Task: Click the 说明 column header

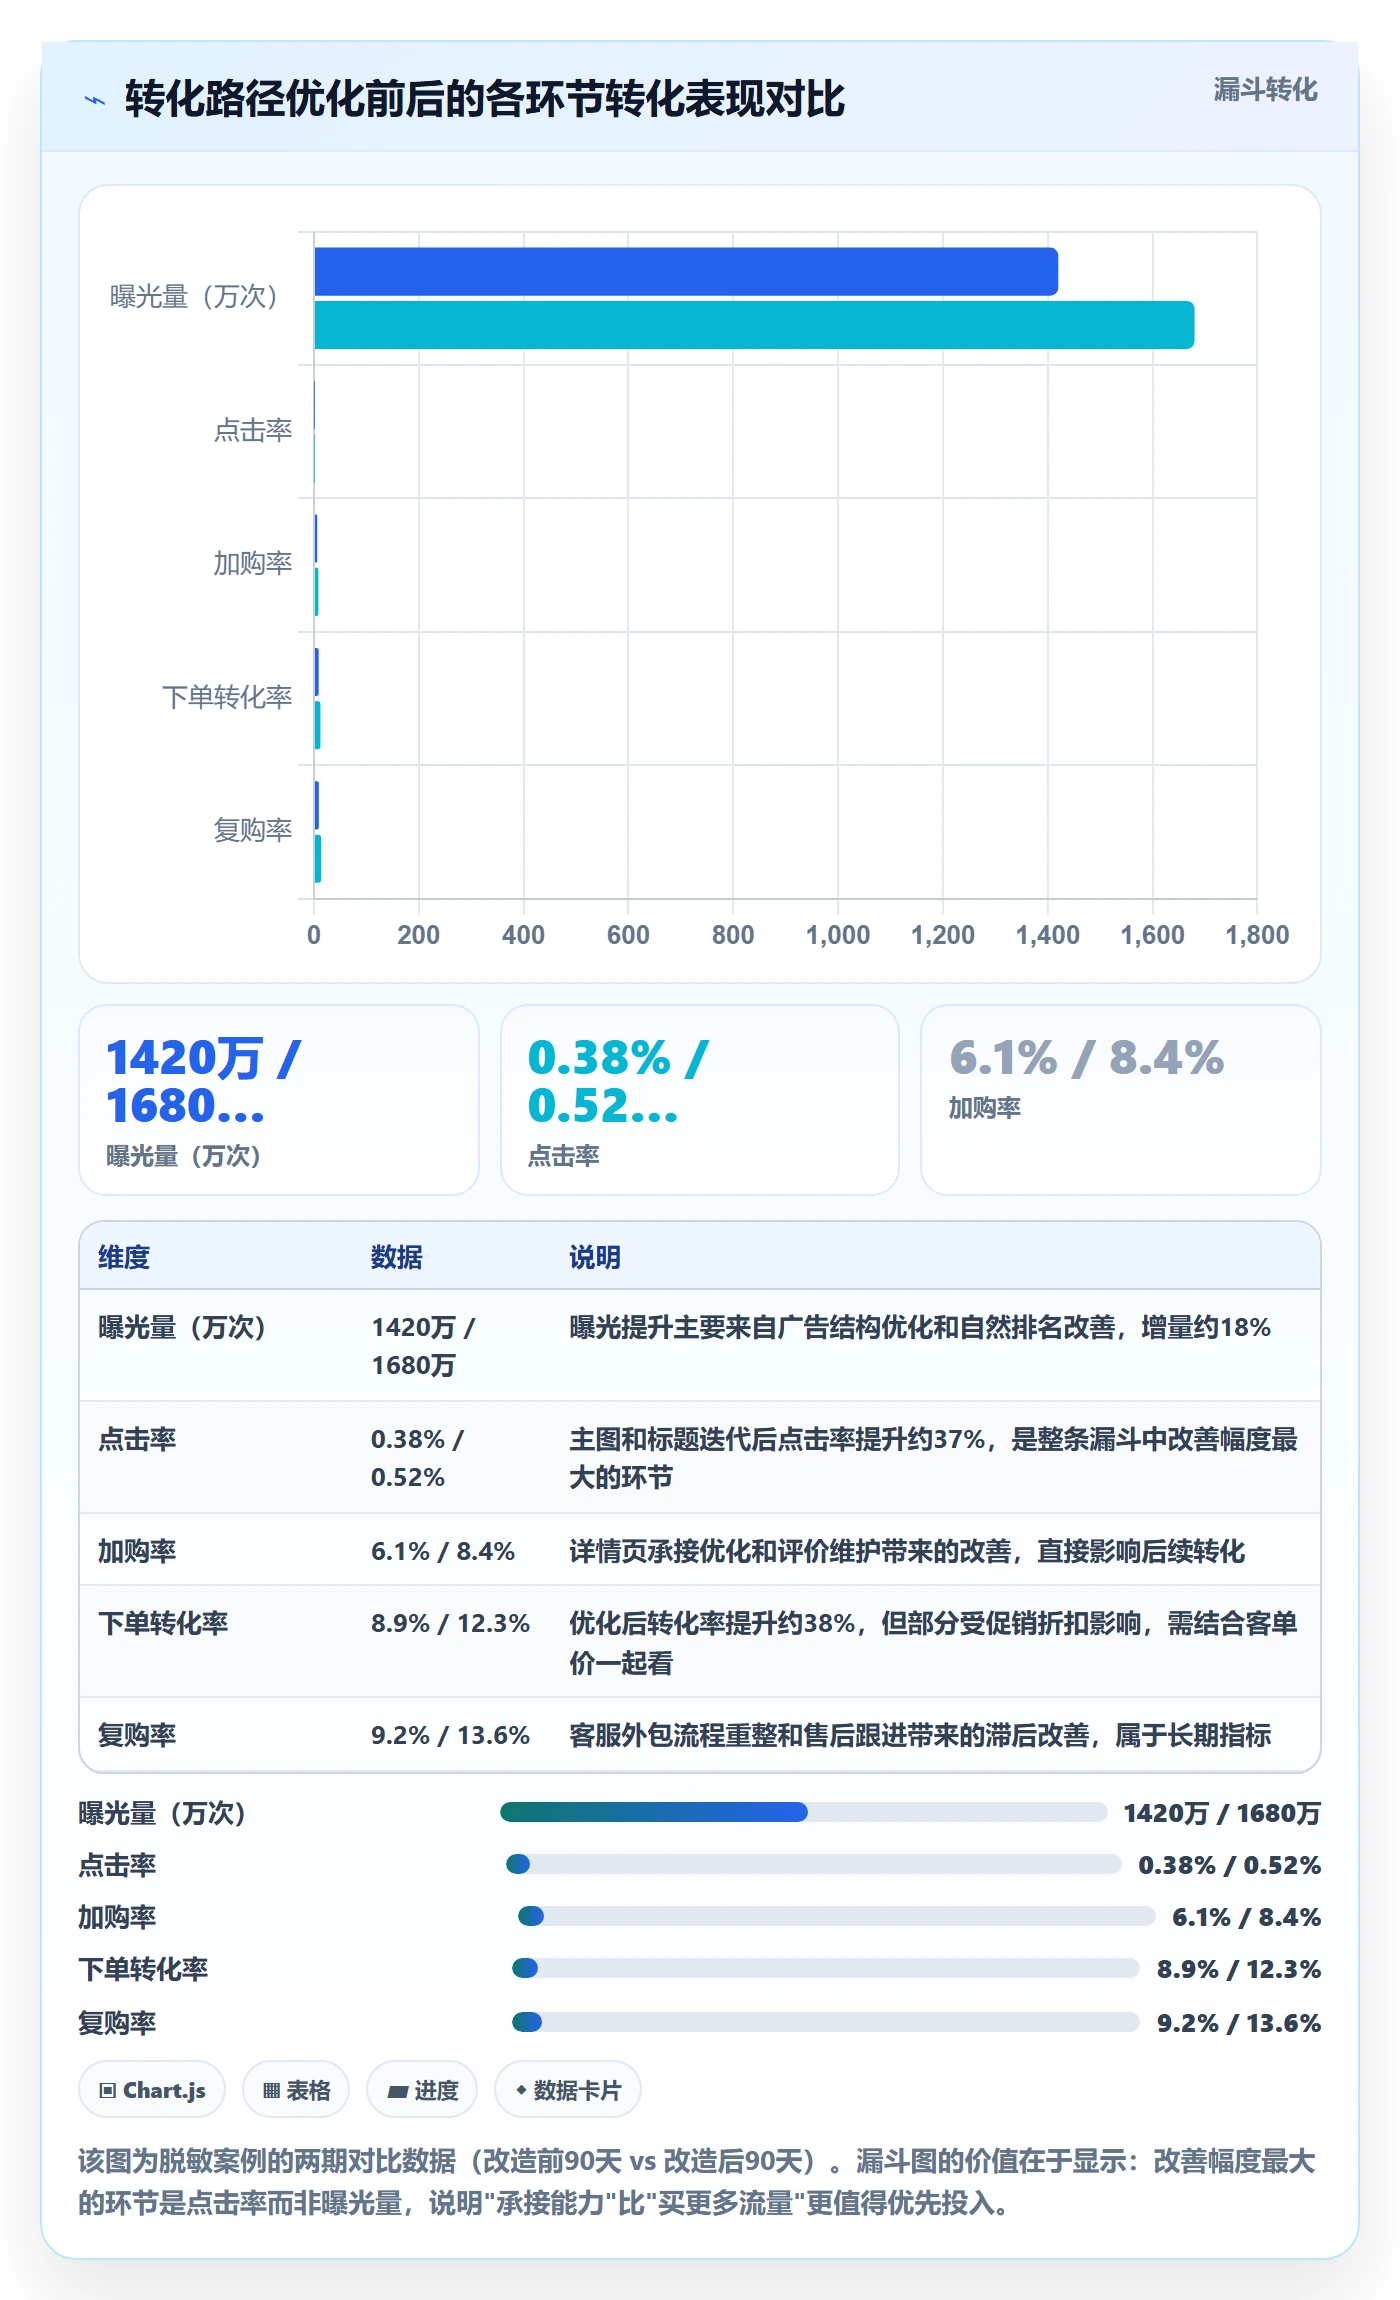Action: [x=595, y=1257]
